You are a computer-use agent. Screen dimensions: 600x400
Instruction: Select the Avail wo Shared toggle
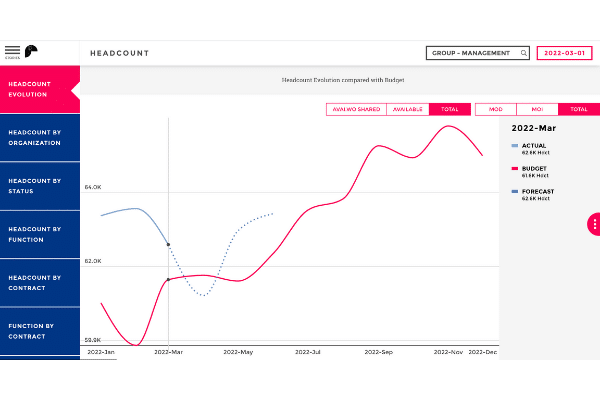(x=356, y=109)
